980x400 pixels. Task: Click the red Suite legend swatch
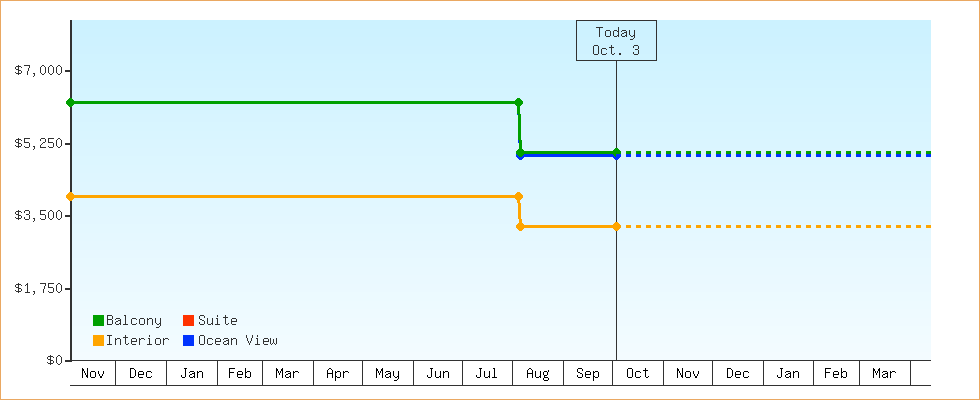pos(188,320)
